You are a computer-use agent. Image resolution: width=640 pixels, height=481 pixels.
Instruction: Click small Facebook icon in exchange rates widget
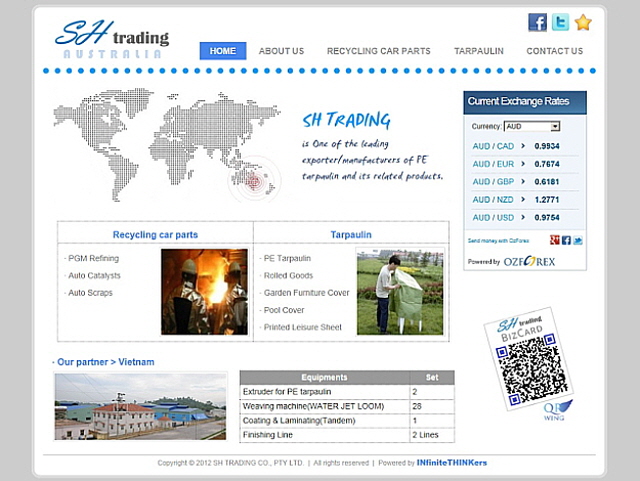coord(566,240)
